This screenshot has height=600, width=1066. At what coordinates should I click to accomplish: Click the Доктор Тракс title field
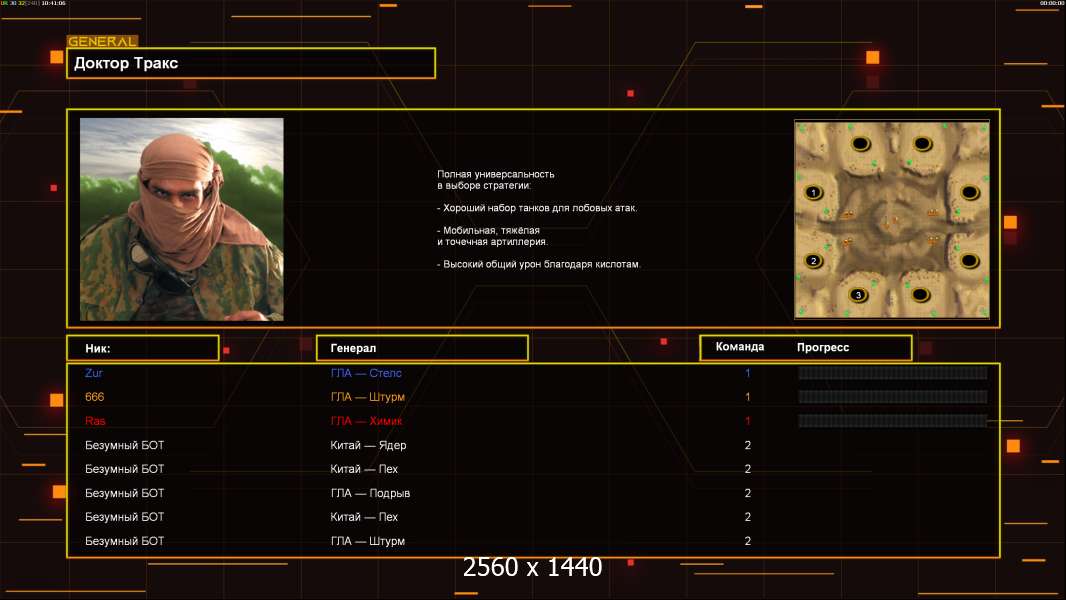[x=251, y=63]
